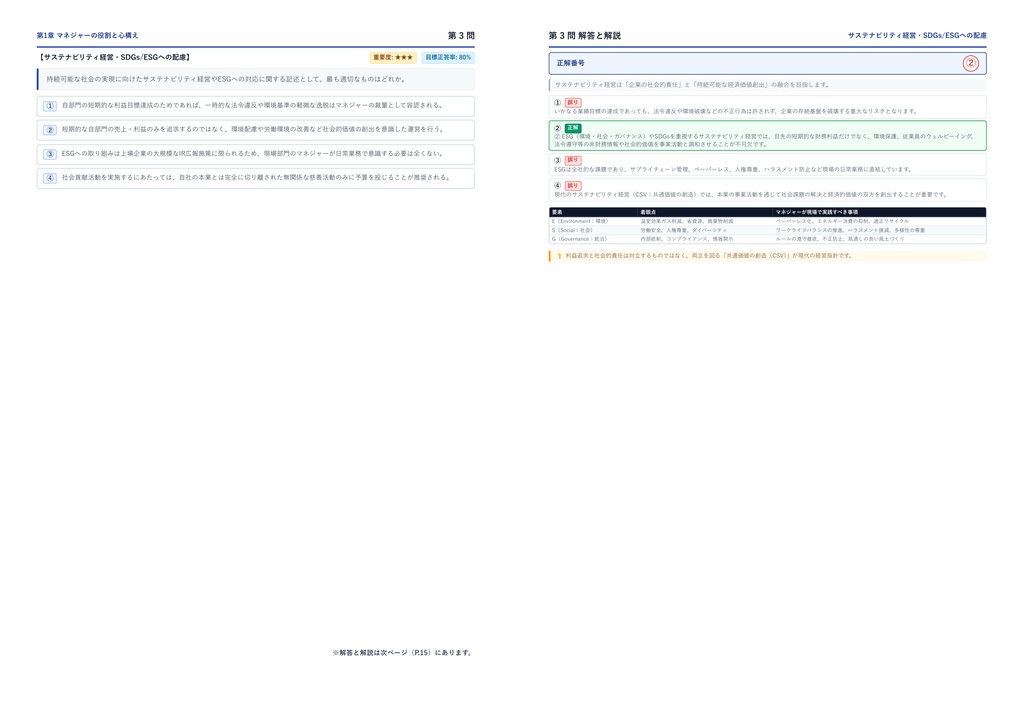Click the 正解番号 label
This screenshot has height=724, width=1024.
[x=570, y=63]
